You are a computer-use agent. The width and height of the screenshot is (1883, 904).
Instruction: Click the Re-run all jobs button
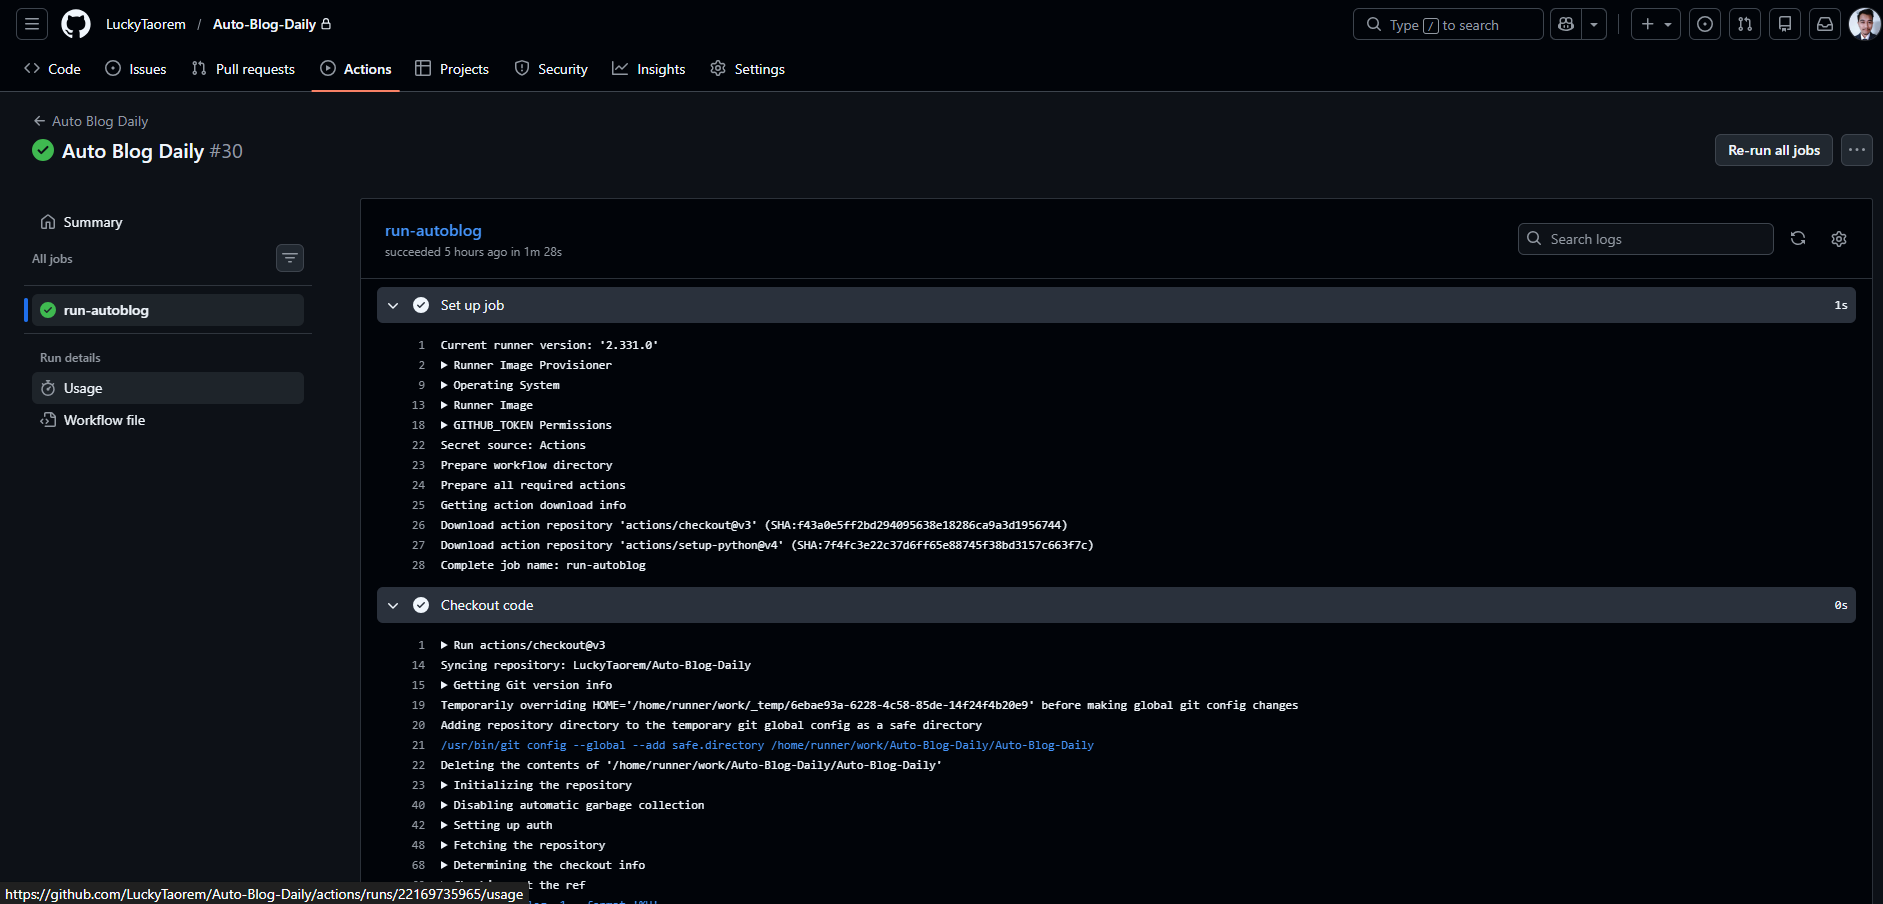coord(1772,150)
